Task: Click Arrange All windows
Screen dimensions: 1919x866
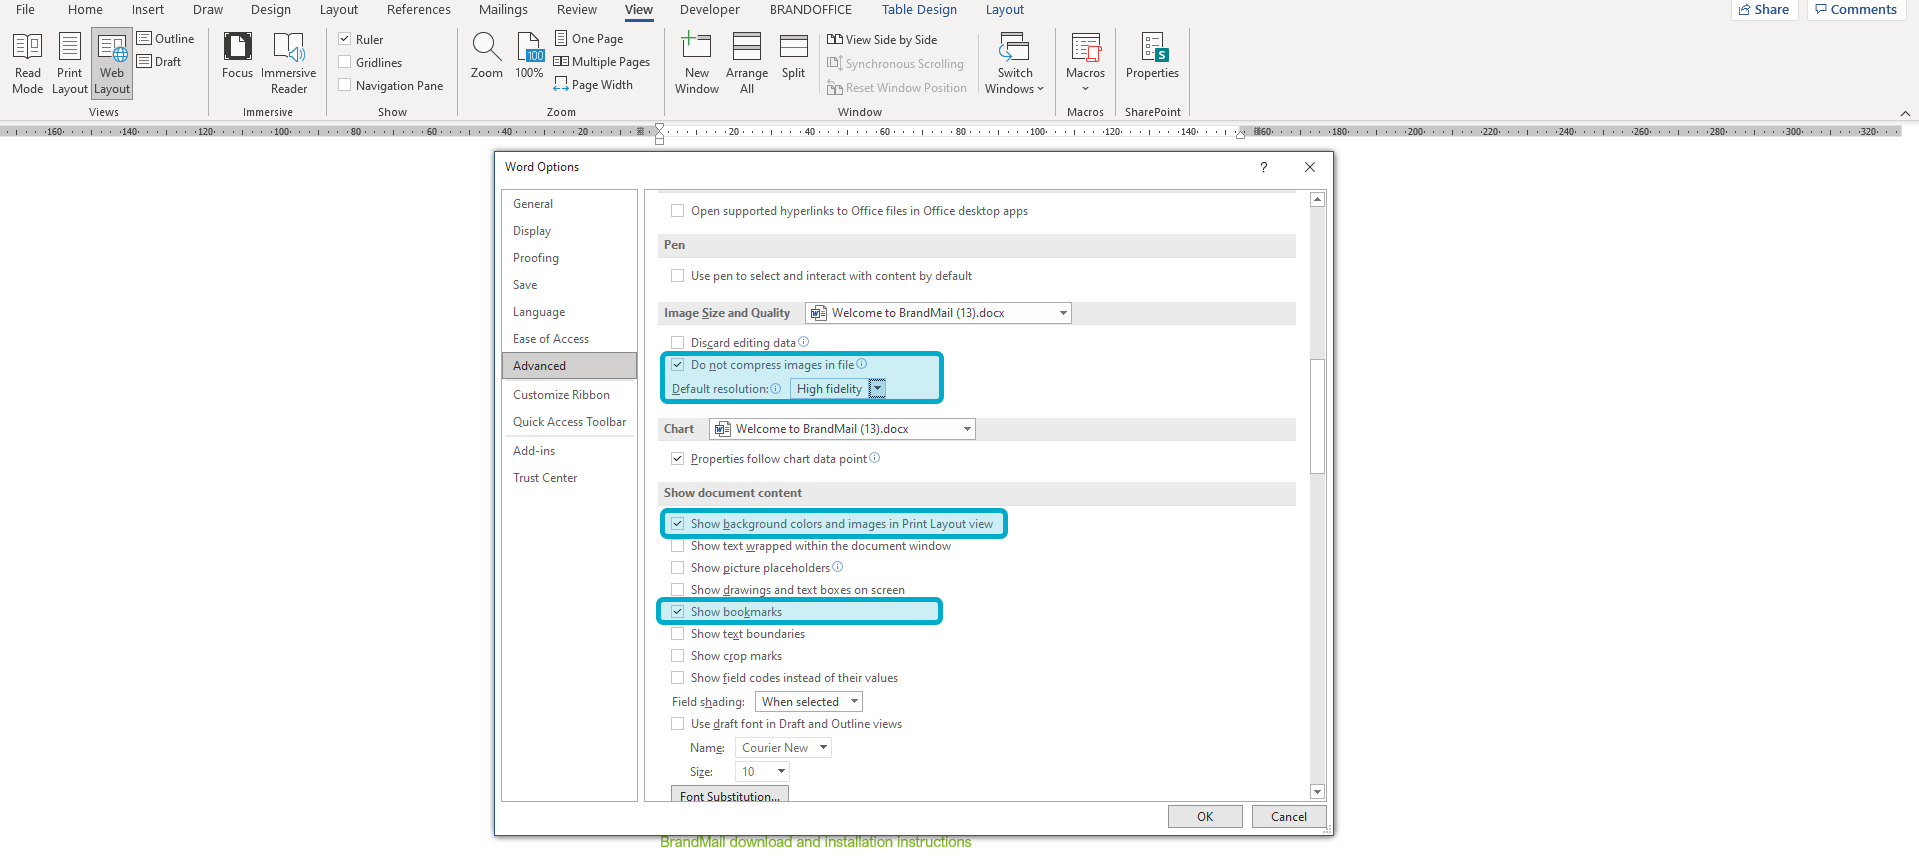Action: (x=747, y=63)
